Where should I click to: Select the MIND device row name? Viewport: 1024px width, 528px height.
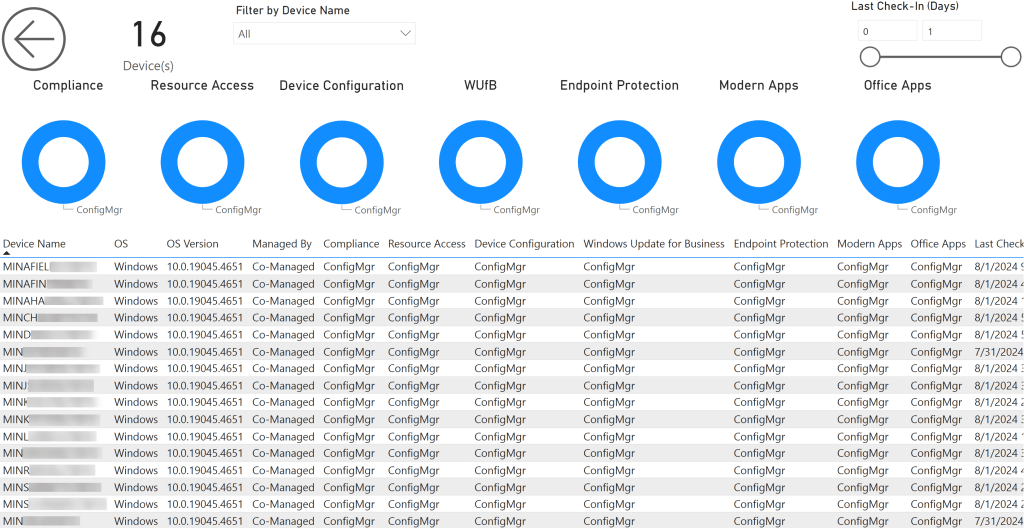(50, 335)
